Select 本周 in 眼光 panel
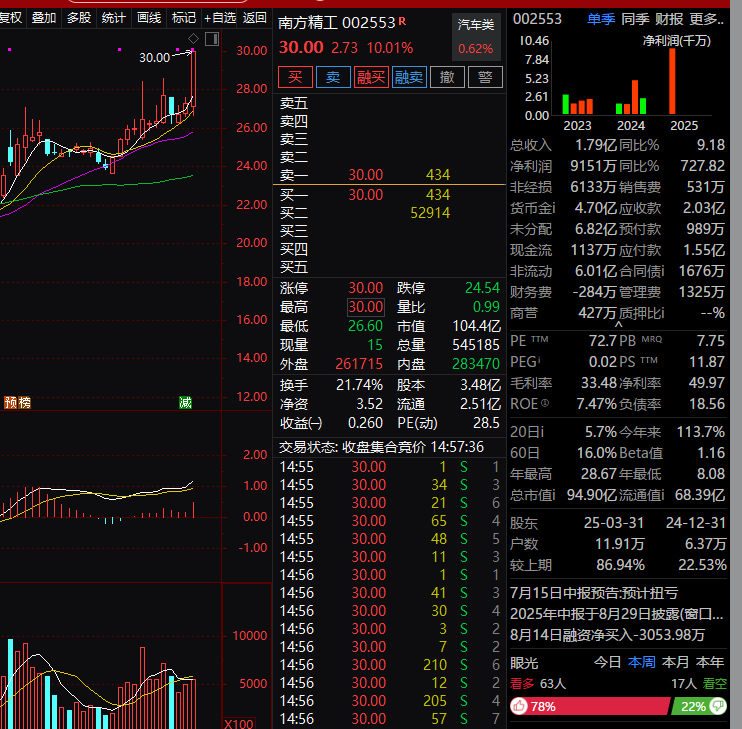742x729 pixels. pos(641,662)
